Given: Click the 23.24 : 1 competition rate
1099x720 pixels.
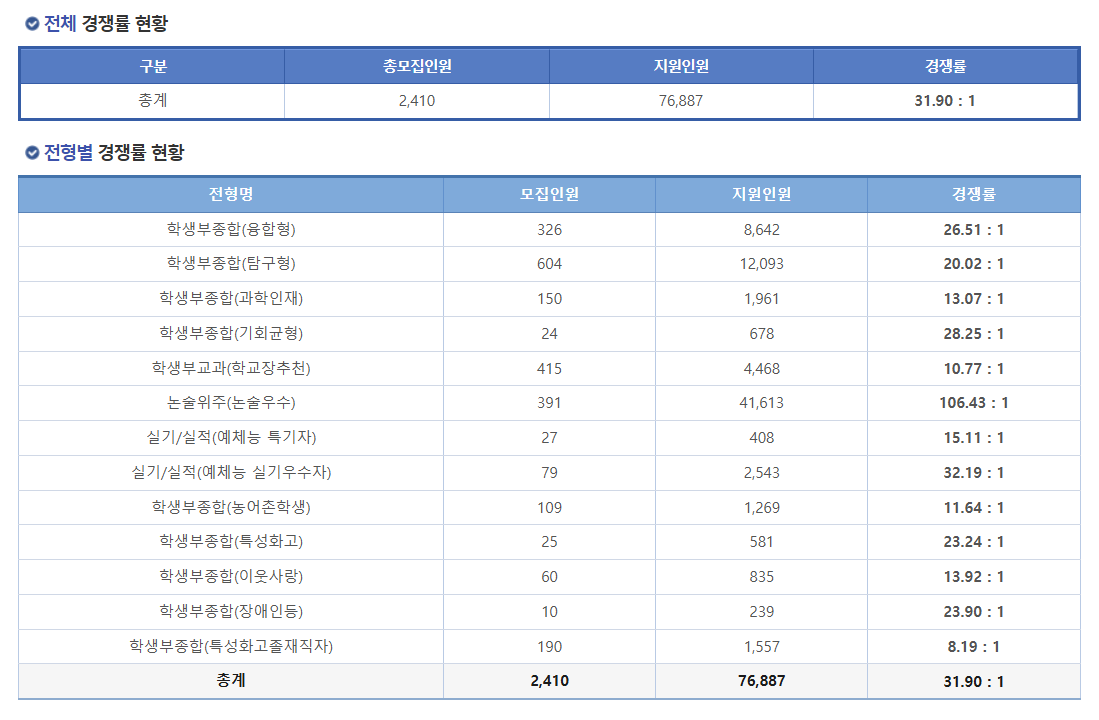Looking at the screenshot, I should 974,543.
